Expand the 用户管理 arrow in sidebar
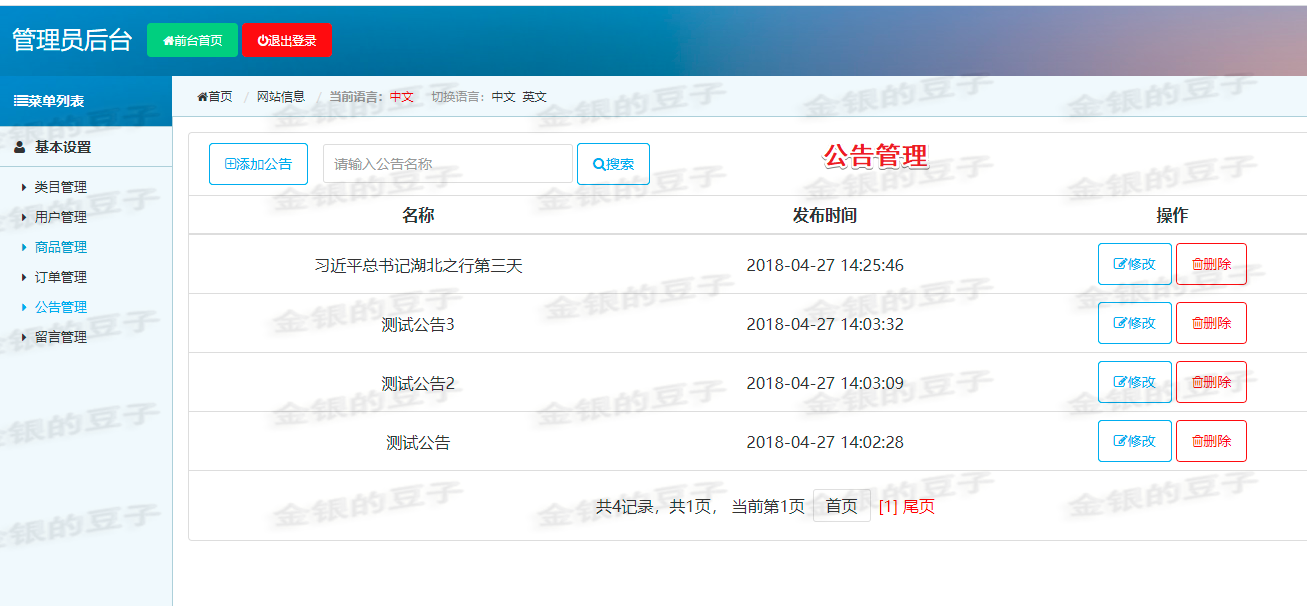Viewport: 1307px width, 606px height. pos(25,217)
